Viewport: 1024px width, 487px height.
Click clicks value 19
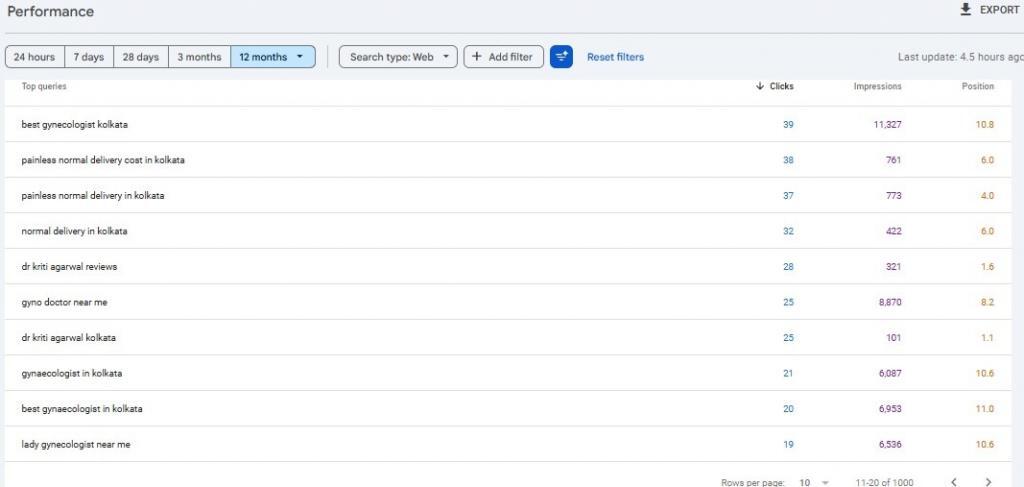(788, 445)
